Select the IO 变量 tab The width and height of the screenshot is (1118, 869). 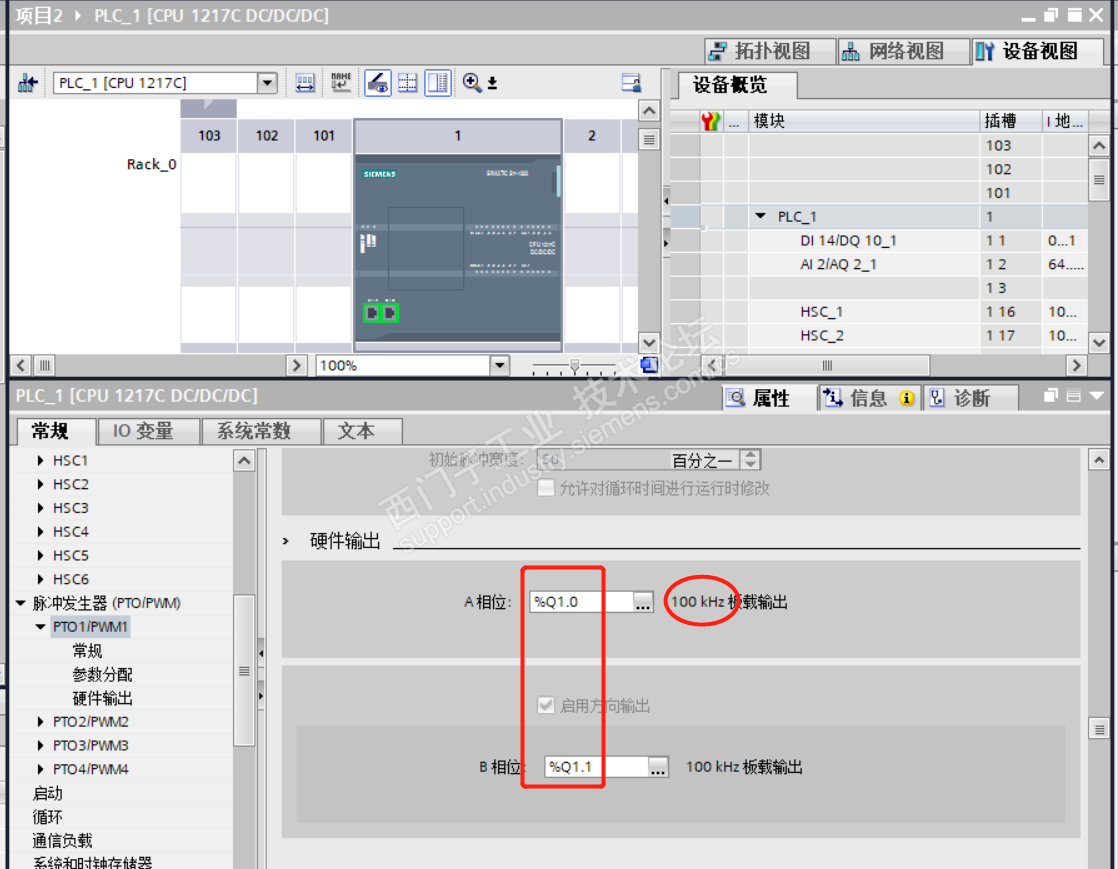148,431
